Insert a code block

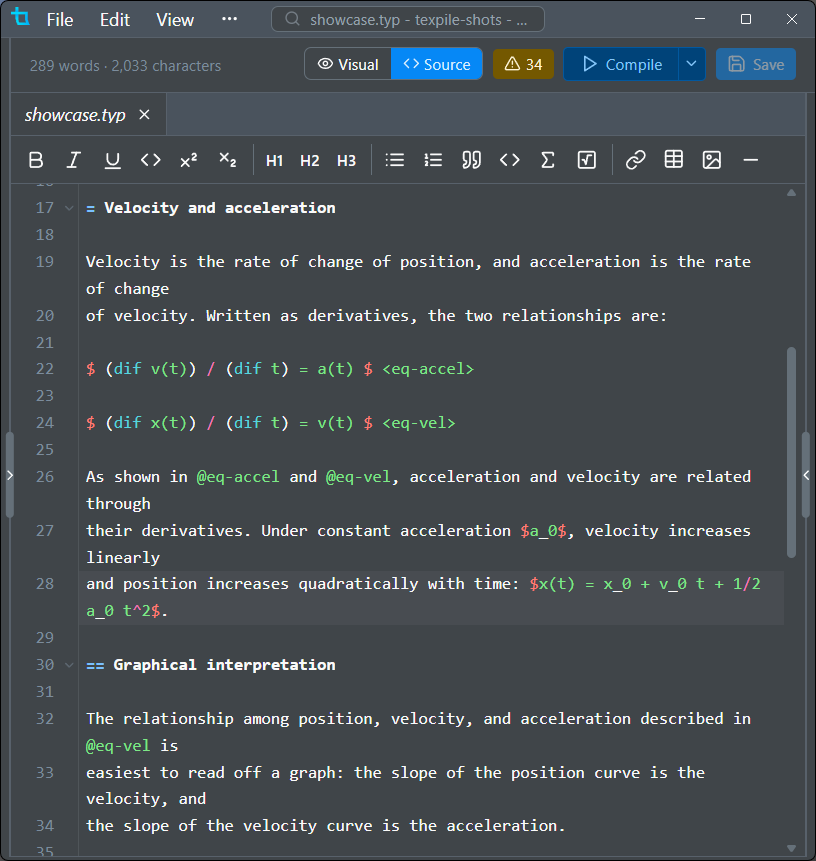(510, 160)
